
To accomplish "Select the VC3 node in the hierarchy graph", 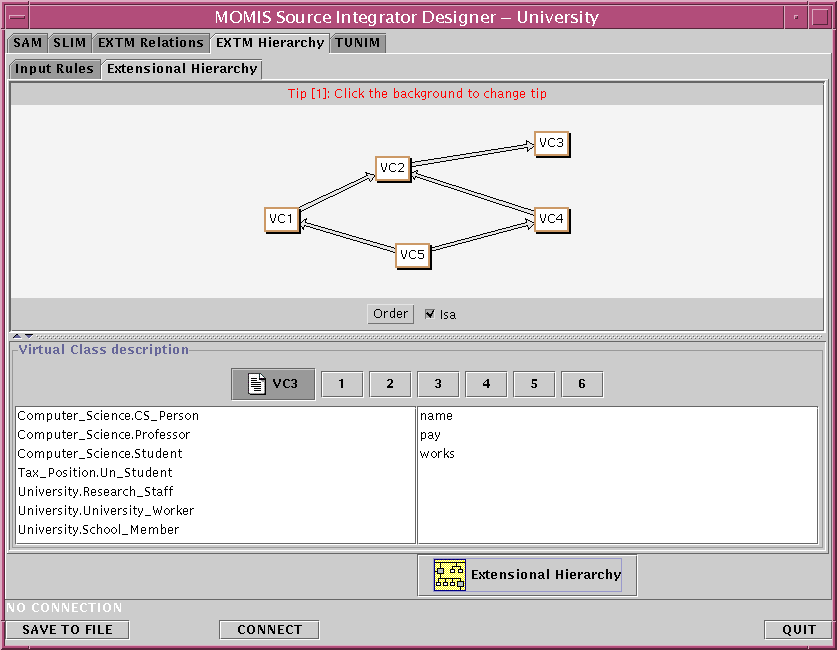I will pyautogui.click(x=551, y=144).
